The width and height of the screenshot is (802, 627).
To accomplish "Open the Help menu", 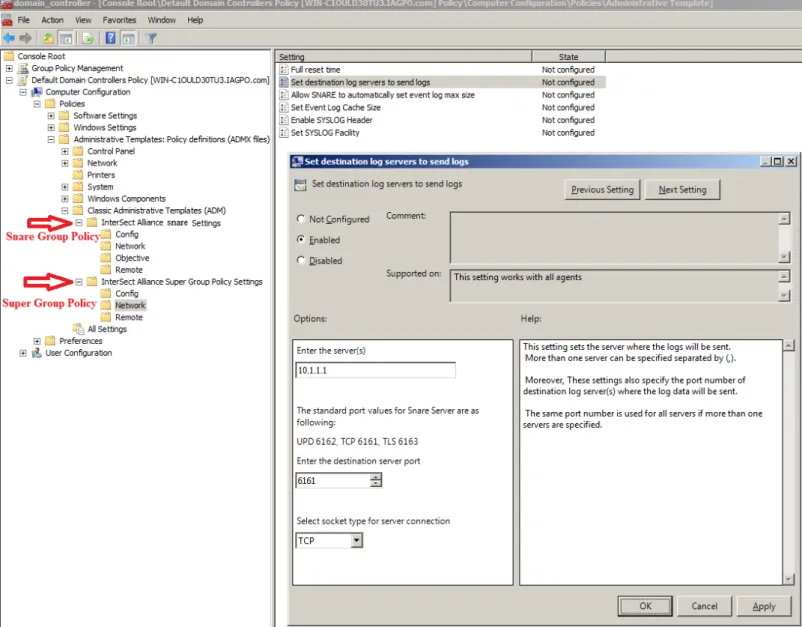I will (x=195, y=20).
